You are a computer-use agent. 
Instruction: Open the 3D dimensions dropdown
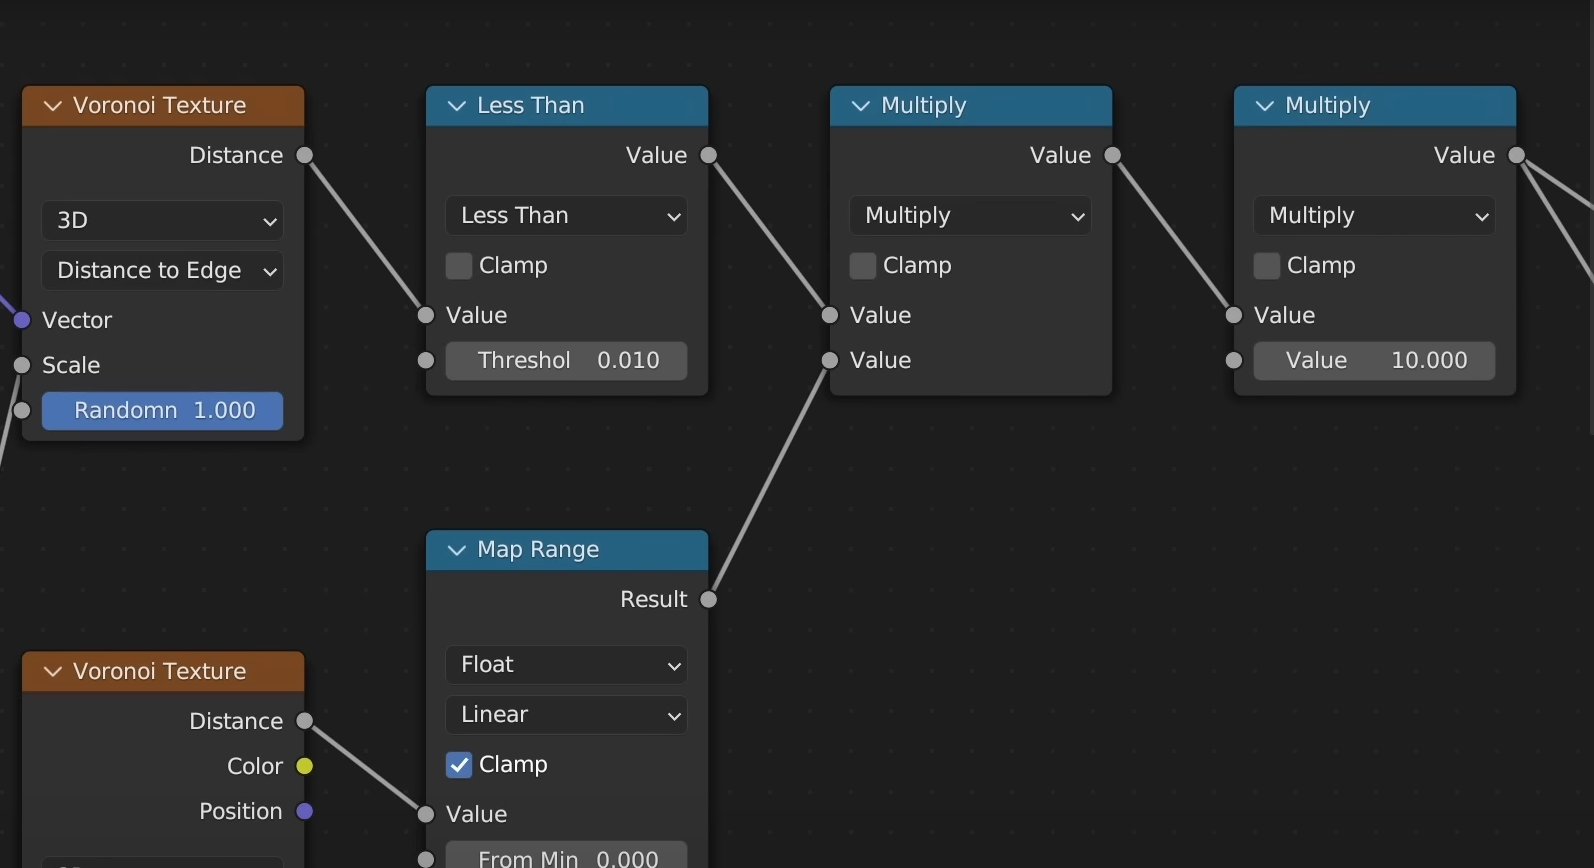pyautogui.click(x=162, y=220)
